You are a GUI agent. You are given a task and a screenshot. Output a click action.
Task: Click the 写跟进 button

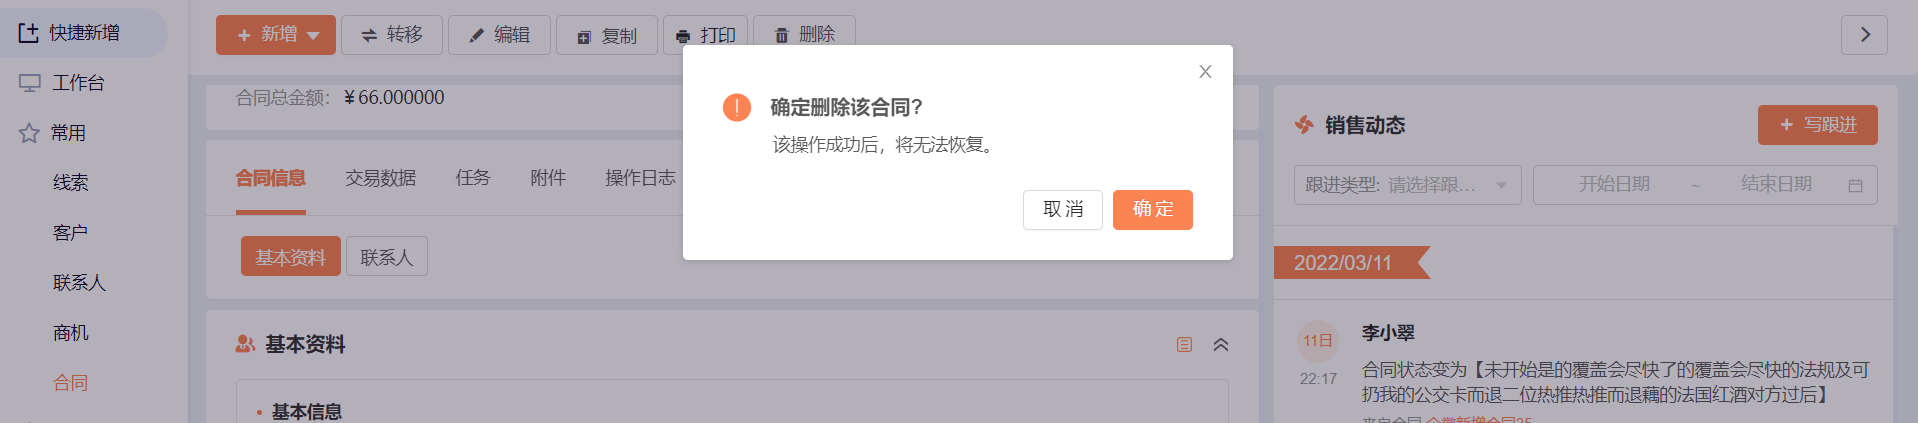1817,125
